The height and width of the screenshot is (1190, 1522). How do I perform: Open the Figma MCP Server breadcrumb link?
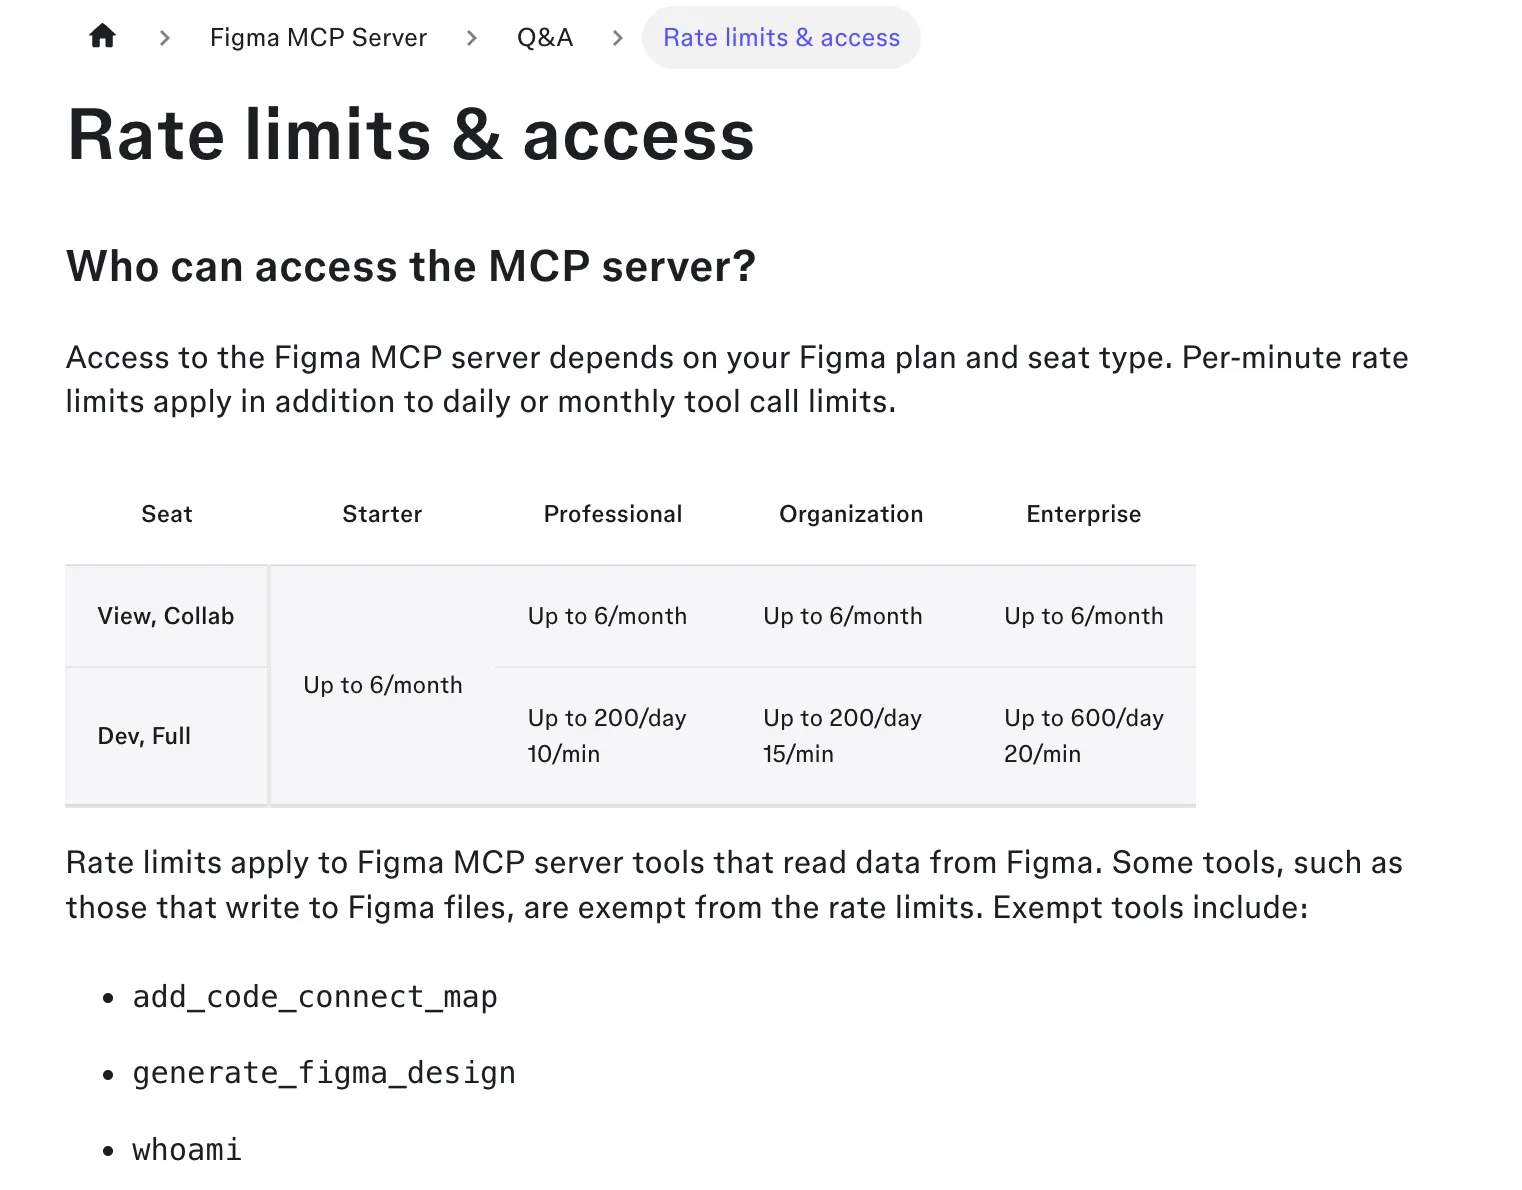tap(318, 38)
